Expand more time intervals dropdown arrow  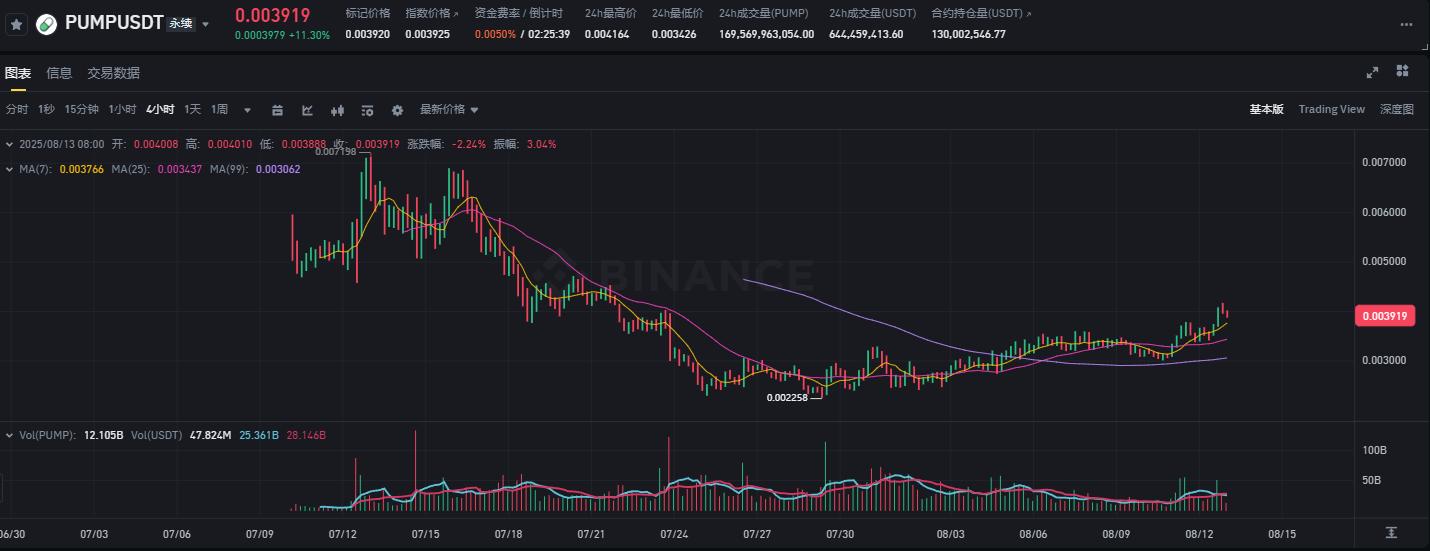click(247, 110)
